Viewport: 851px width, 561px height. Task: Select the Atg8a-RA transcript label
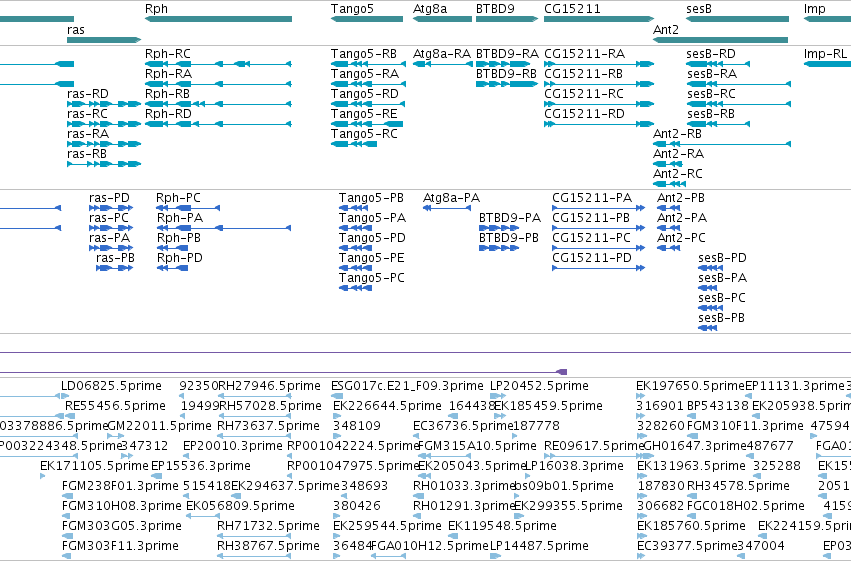[x=442, y=54]
